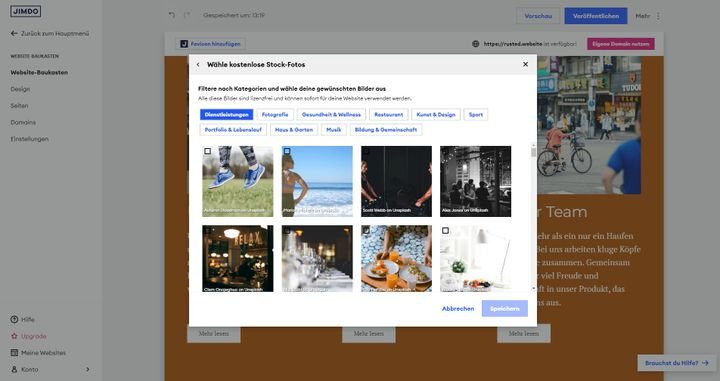Image resolution: width=720 pixels, height=381 pixels.
Task: Click the Hilfe question mark icon
Action: (x=14, y=319)
